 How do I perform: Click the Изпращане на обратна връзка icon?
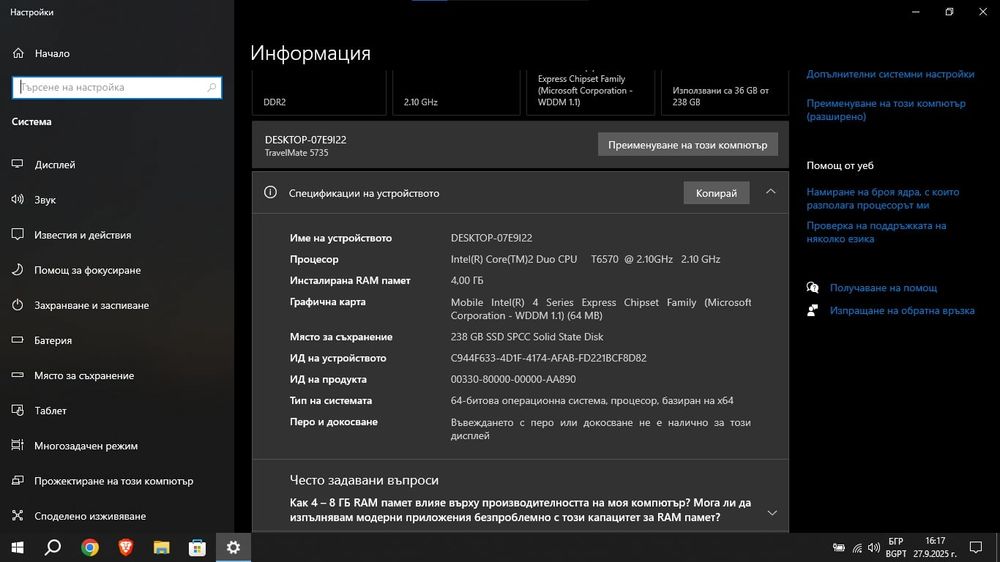(x=812, y=310)
